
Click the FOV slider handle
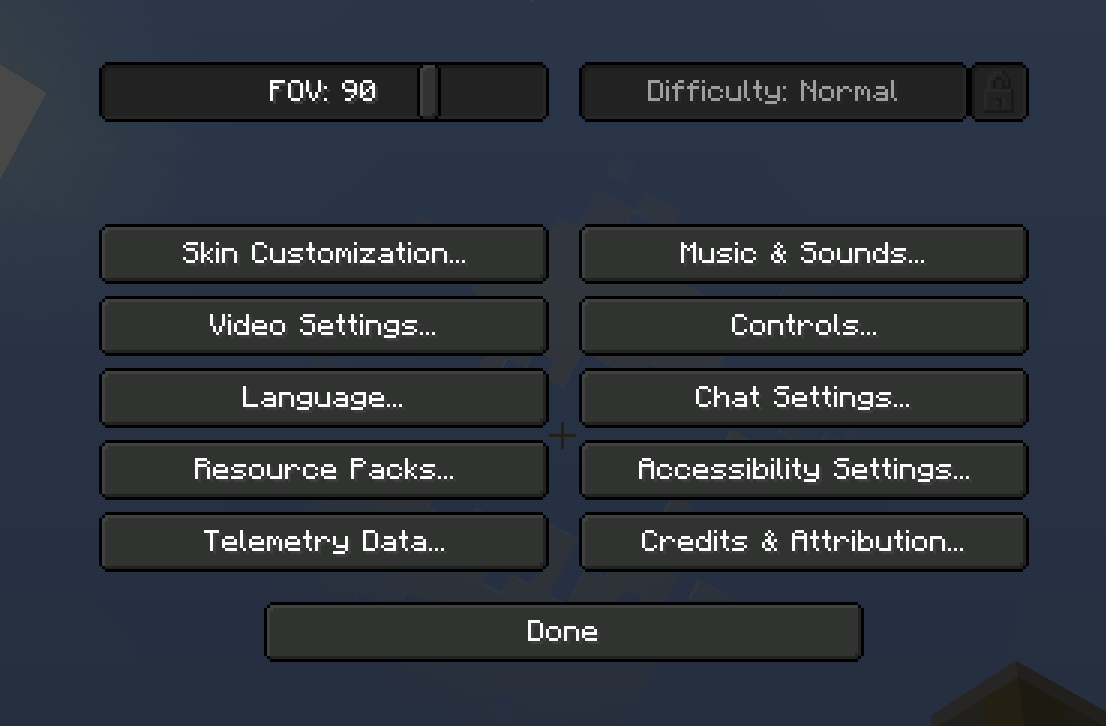point(429,92)
